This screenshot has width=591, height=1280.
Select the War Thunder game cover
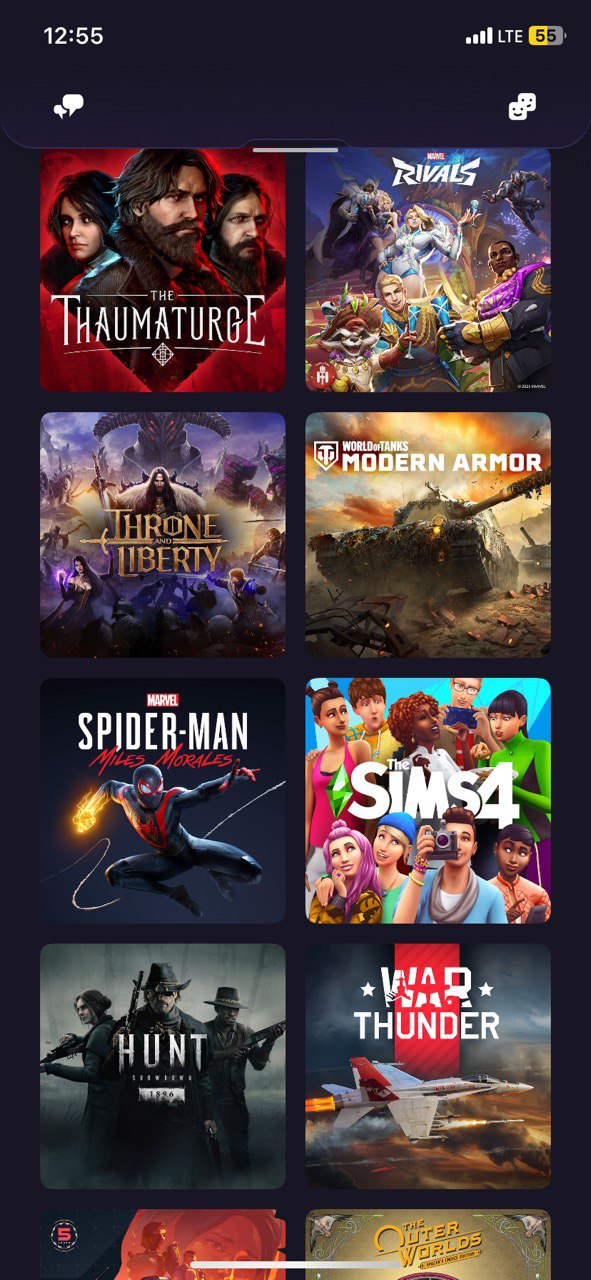[428, 1066]
